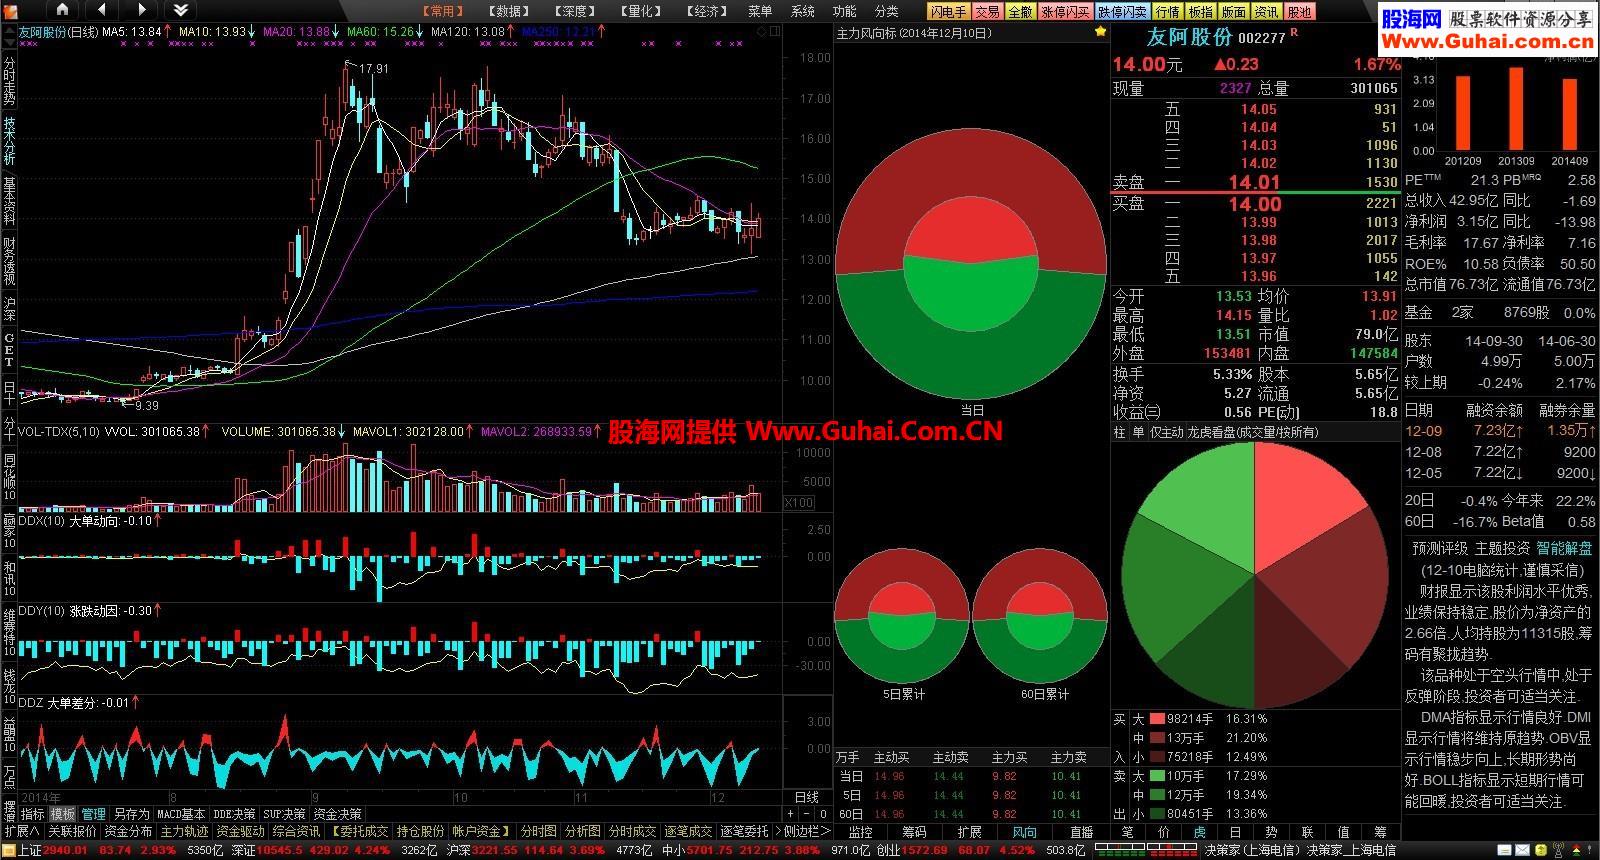1600x860 pixels.
Task: Click the 全撤 cancel-all button
Action: click(x=1020, y=11)
